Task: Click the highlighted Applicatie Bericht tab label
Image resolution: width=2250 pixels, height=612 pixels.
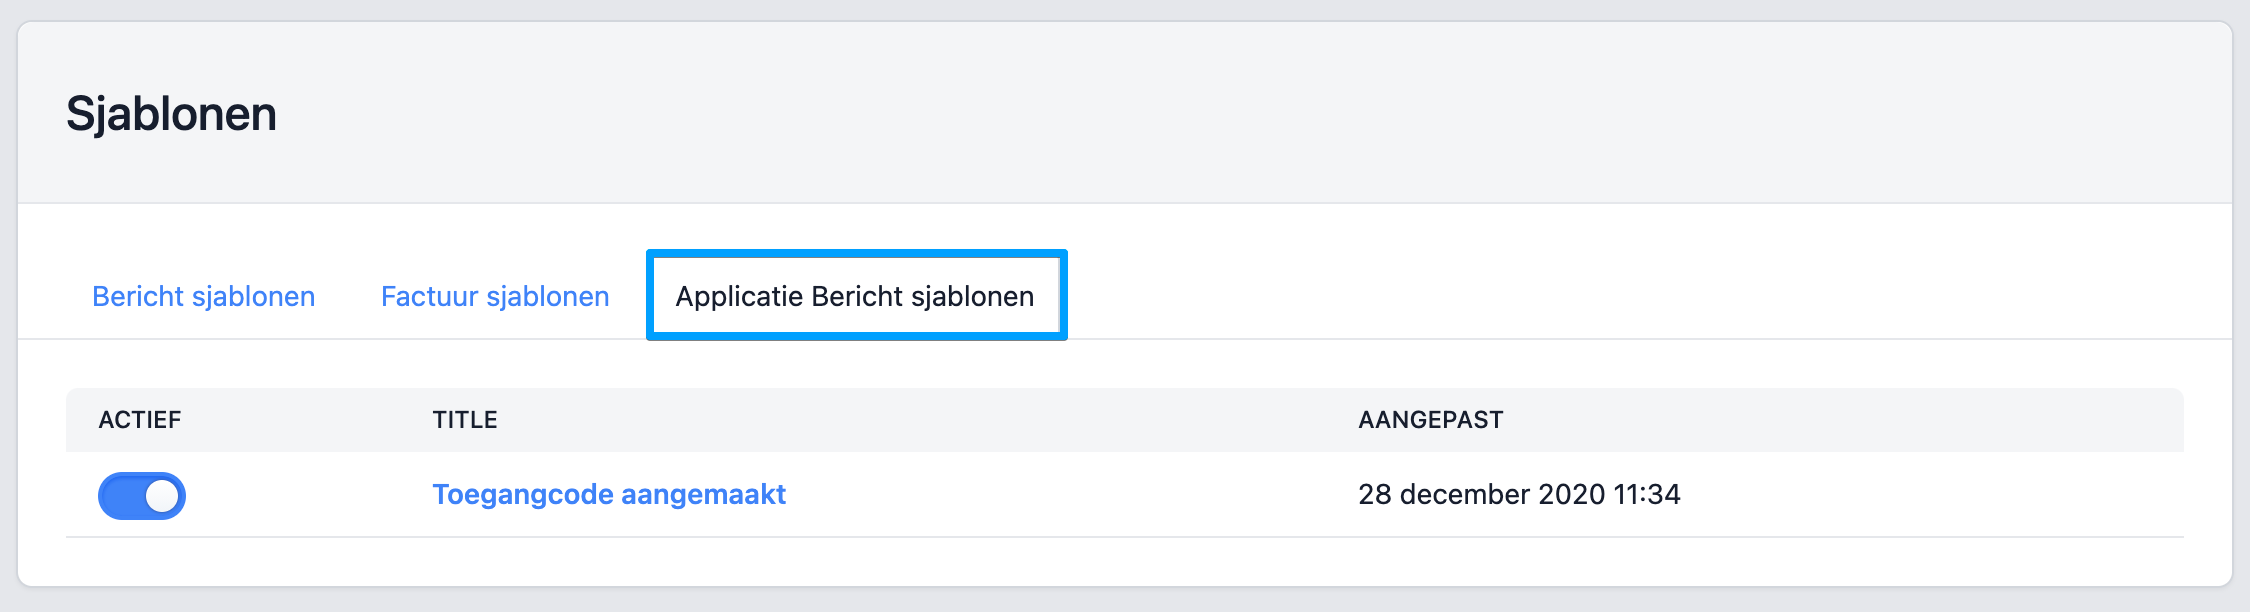Action: click(x=855, y=296)
